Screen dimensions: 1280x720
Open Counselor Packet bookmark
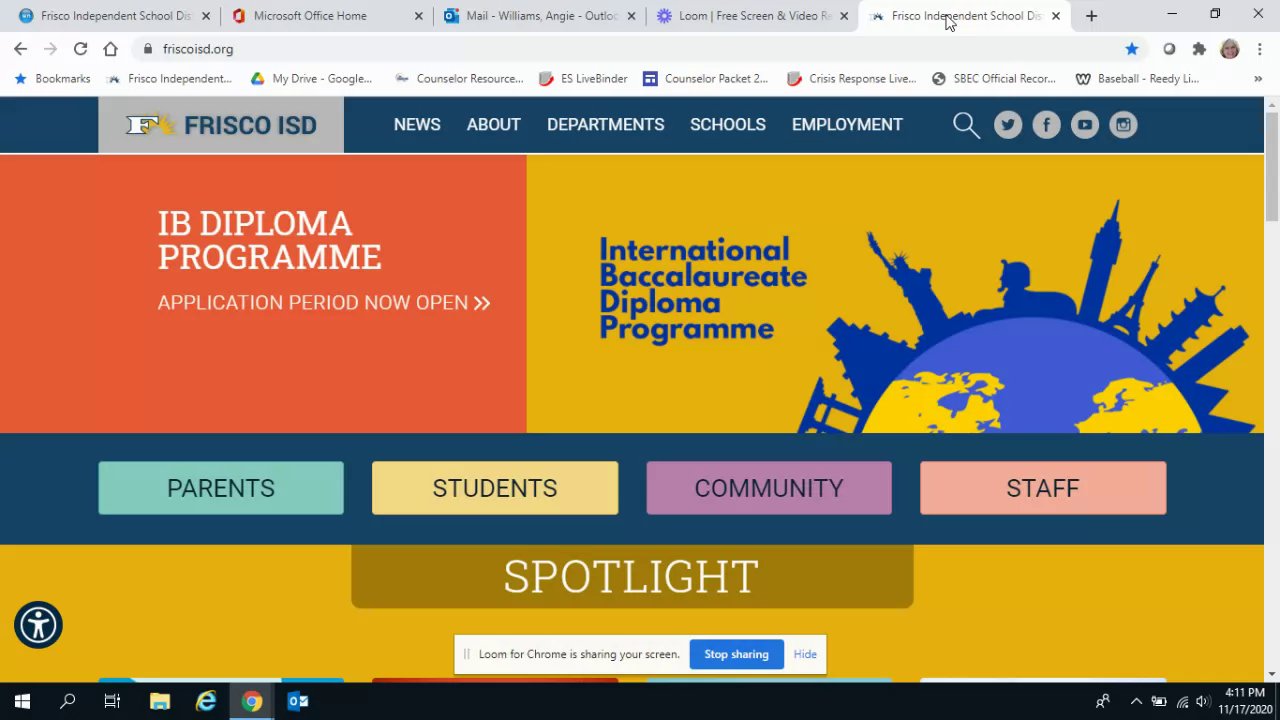pos(706,79)
